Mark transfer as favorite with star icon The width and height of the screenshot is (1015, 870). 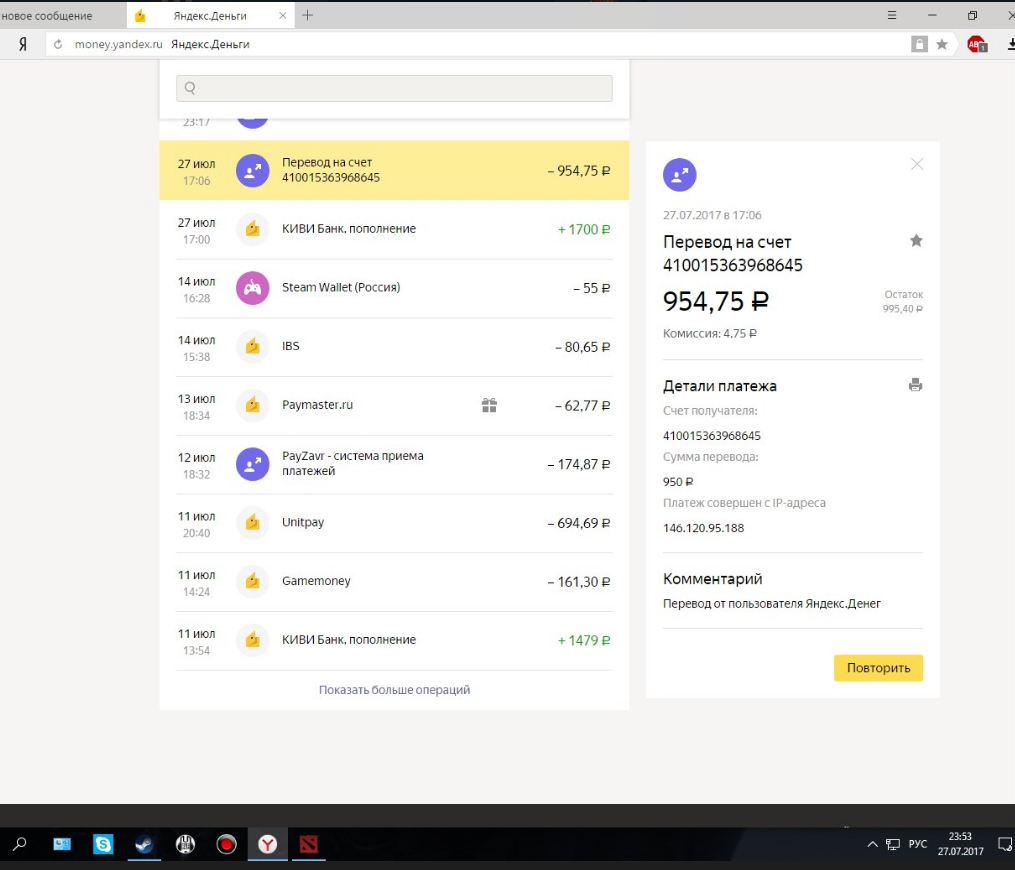pos(916,241)
